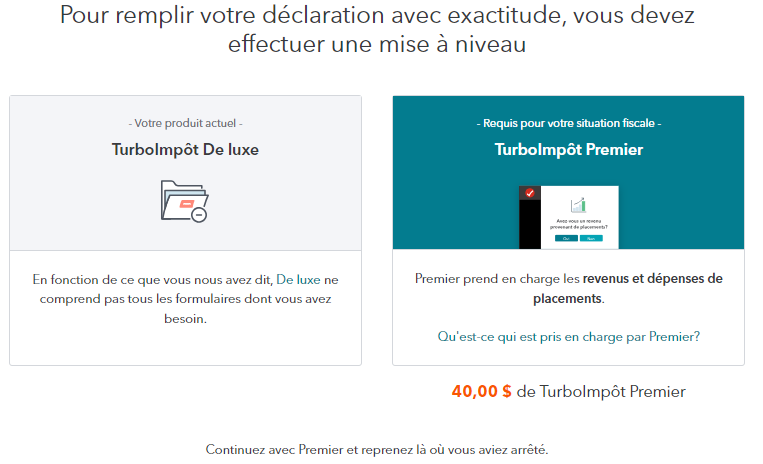This screenshot has width=763, height=464.
Task: Select the TurboImpôt Premier card title
Action: [568, 150]
